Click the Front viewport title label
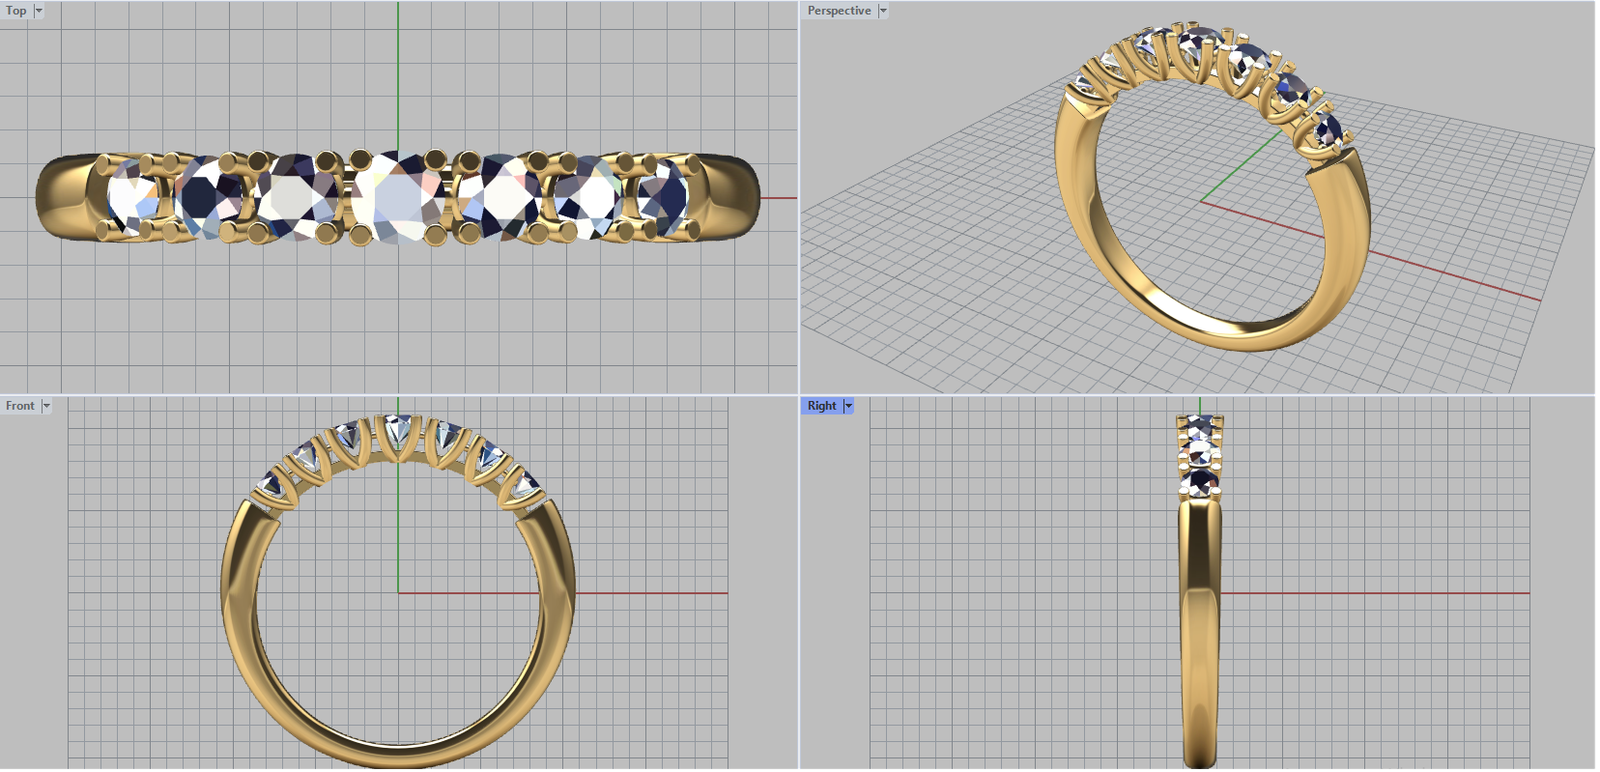 coord(20,406)
